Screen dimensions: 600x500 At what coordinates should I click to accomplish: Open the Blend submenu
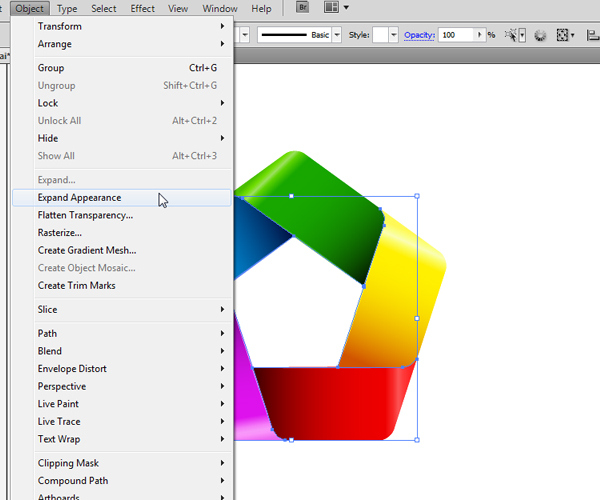(122, 351)
